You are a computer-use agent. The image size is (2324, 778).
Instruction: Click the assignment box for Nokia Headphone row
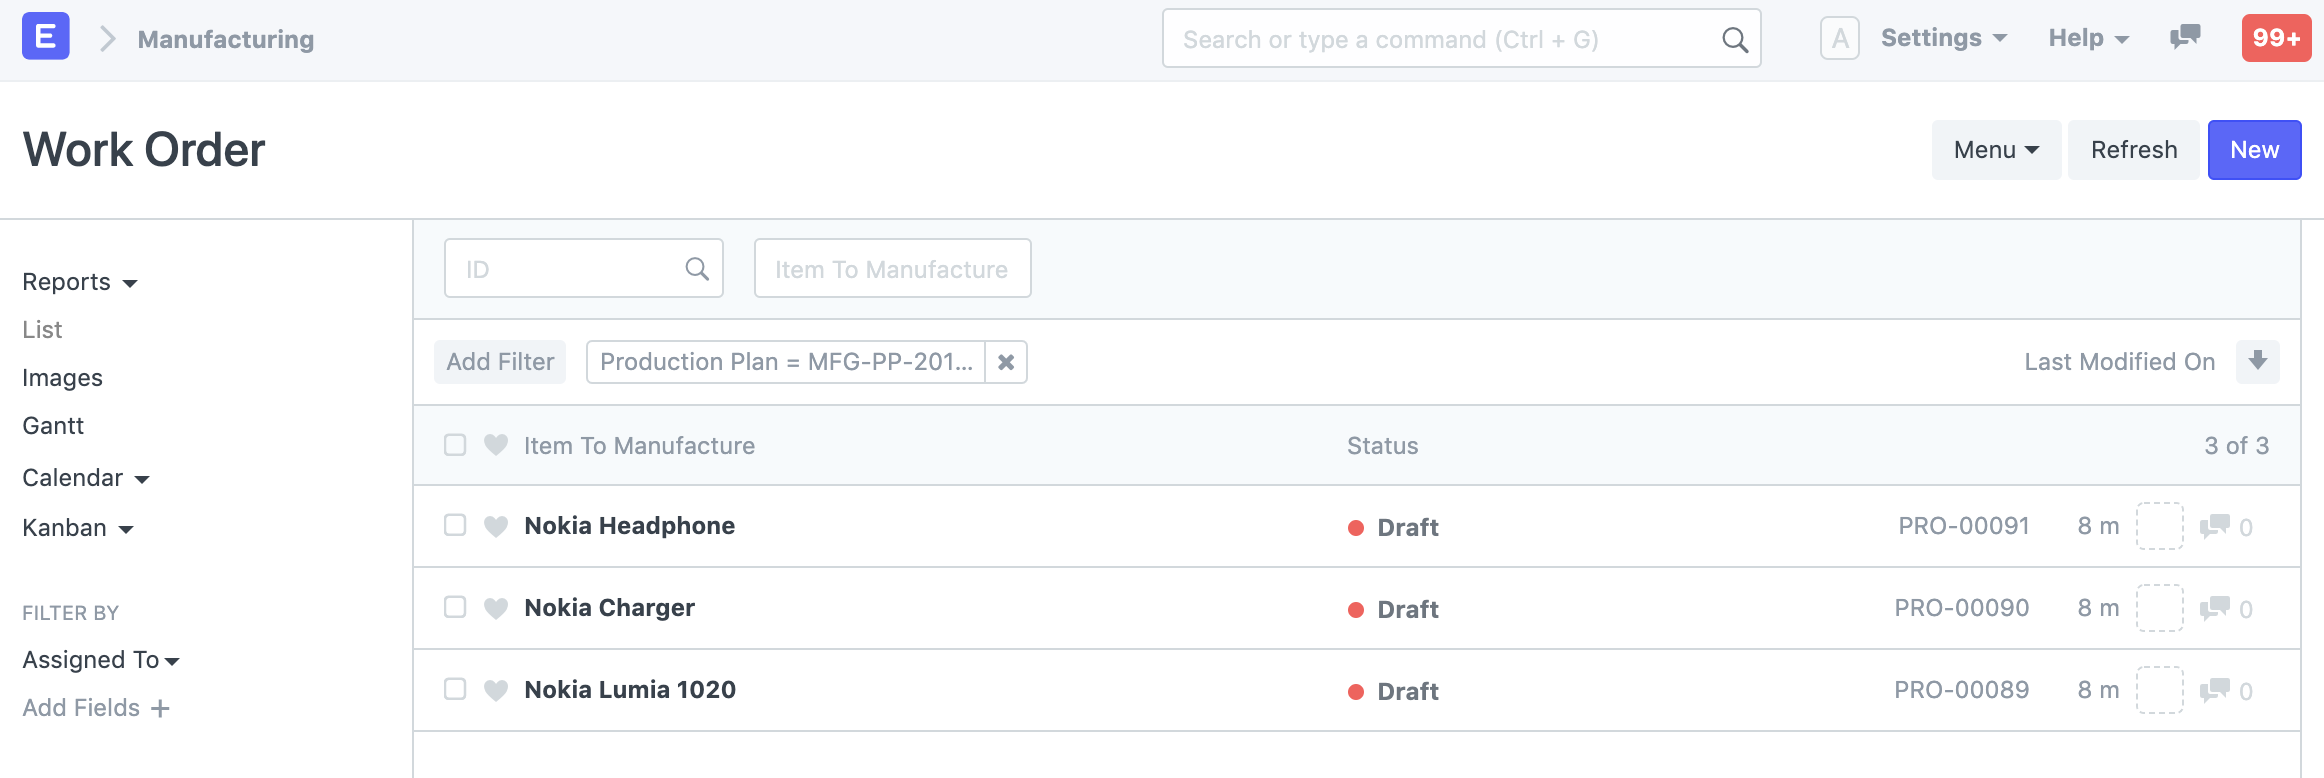point(2159,526)
